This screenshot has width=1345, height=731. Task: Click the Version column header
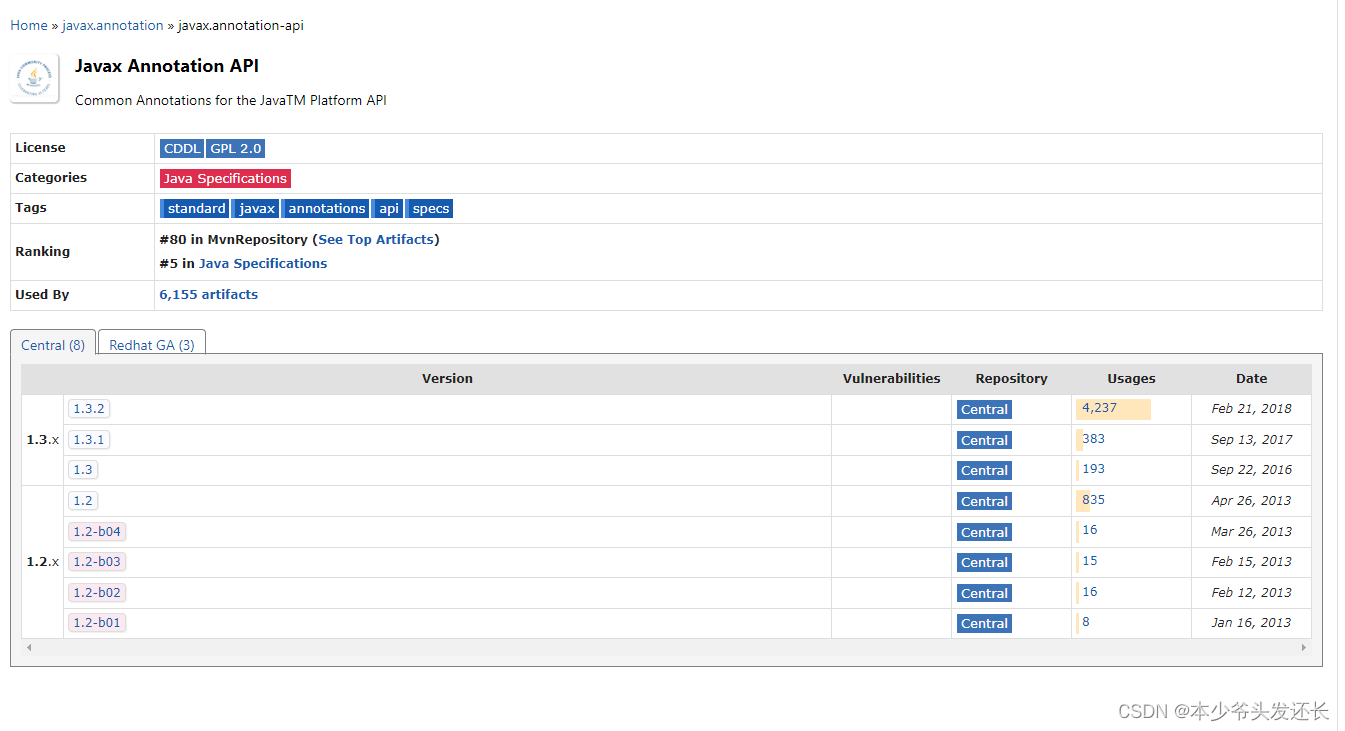[447, 378]
